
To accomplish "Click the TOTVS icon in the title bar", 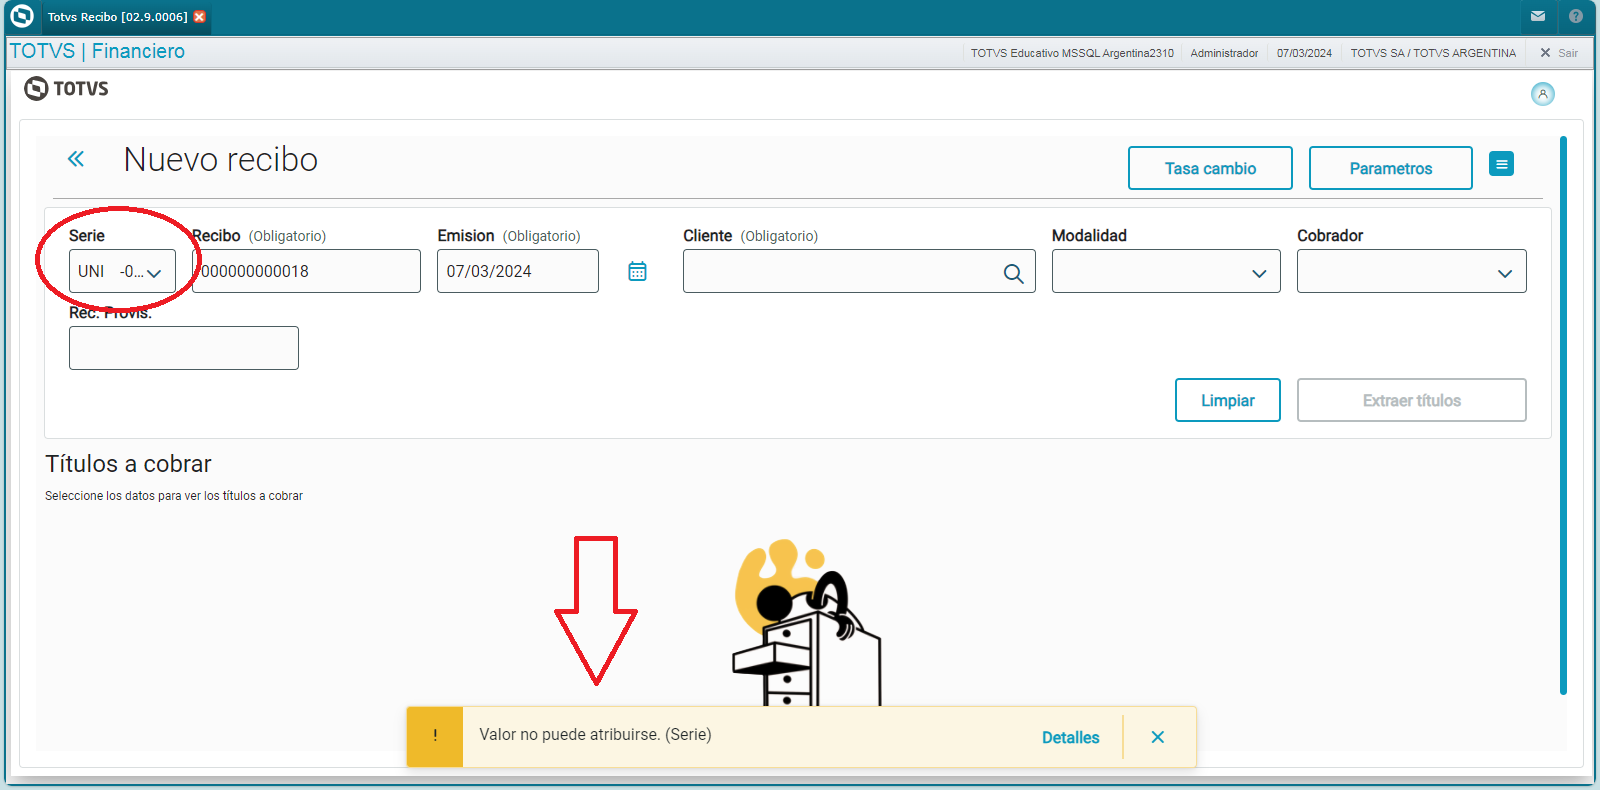I will coord(21,16).
